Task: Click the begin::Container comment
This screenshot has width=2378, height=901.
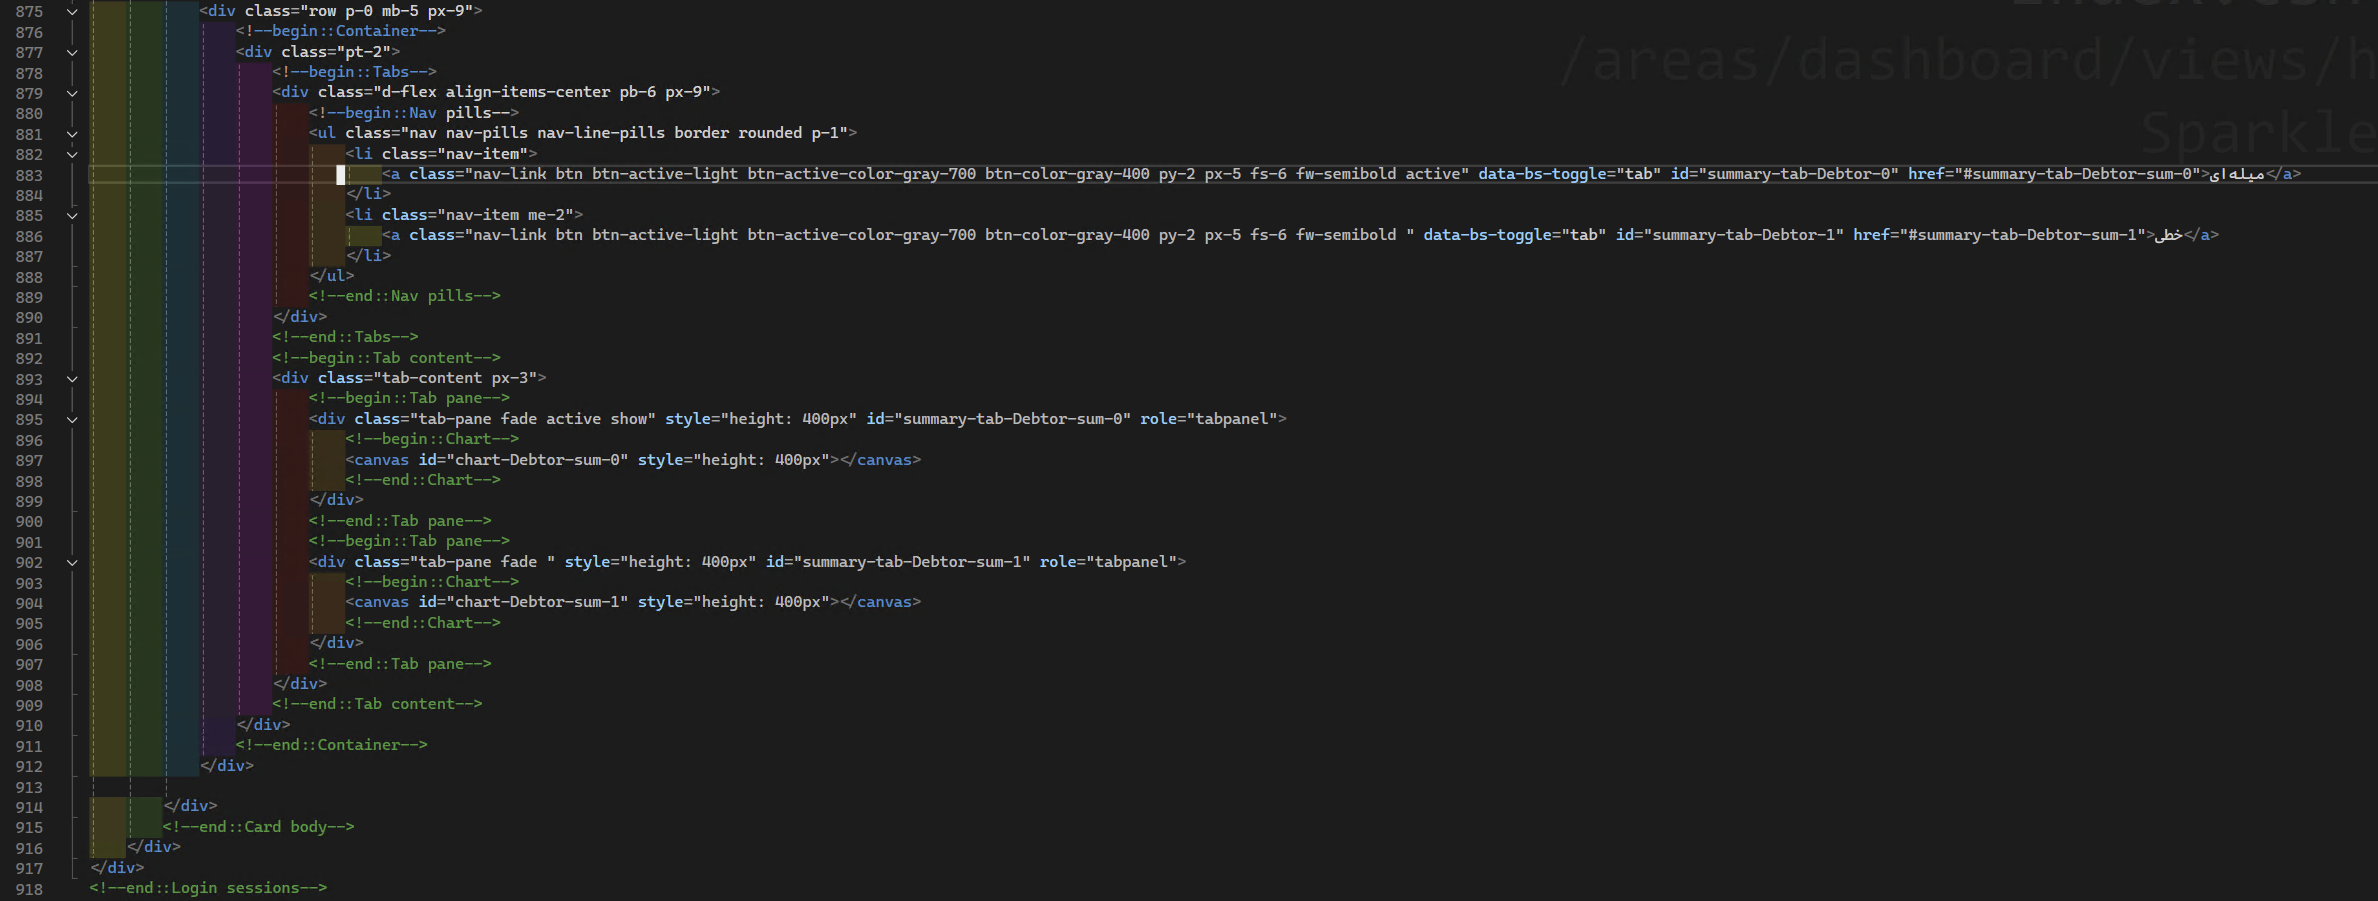Action: (x=341, y=31)
